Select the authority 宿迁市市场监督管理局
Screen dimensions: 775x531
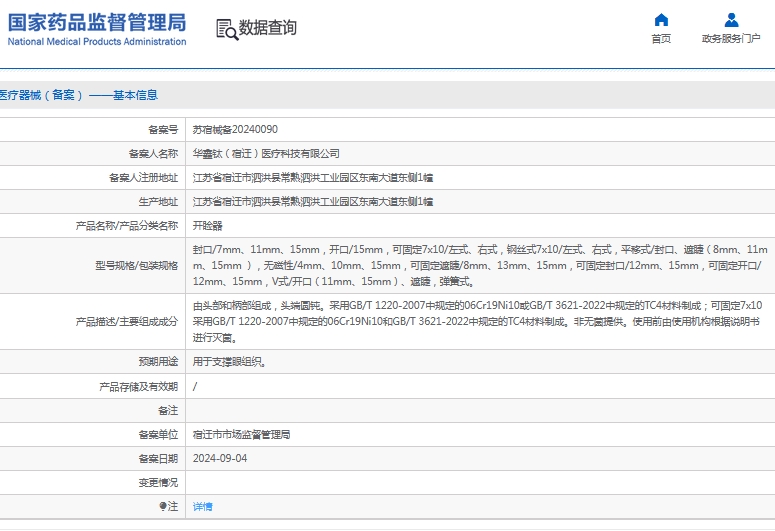[241, 435]
